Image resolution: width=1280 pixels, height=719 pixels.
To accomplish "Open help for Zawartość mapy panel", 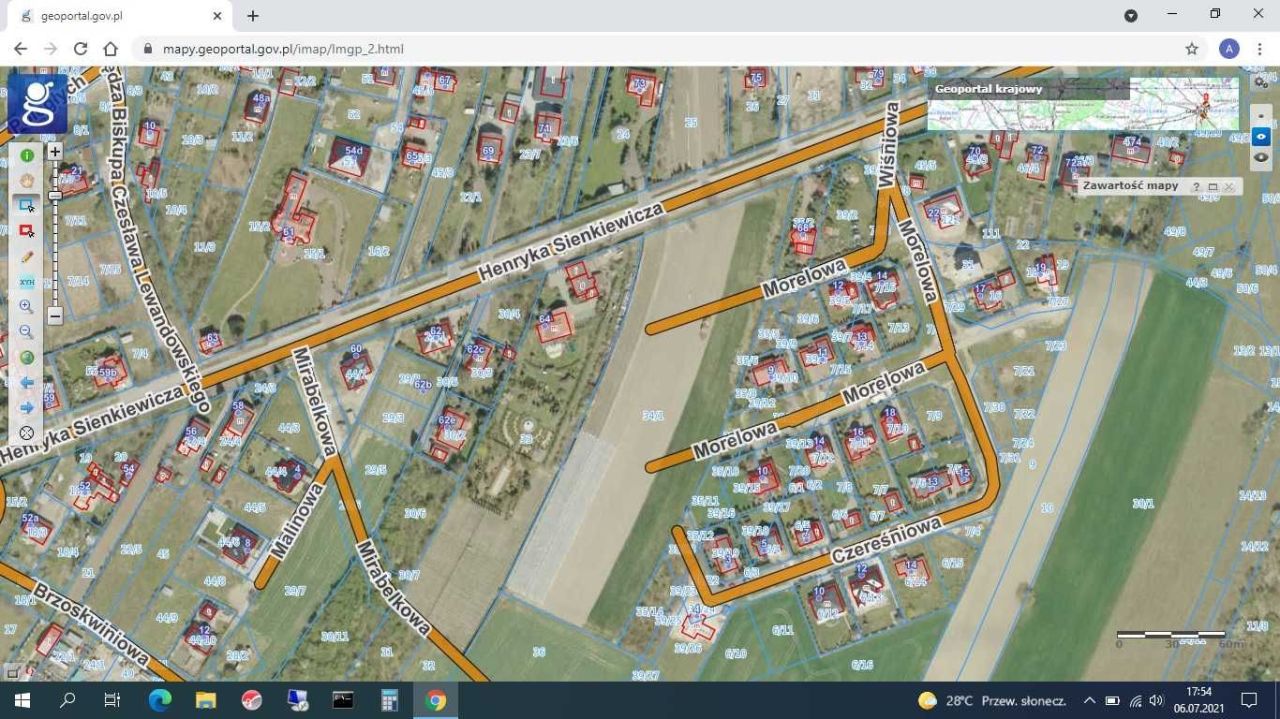I will click(x=1196, y=187).
